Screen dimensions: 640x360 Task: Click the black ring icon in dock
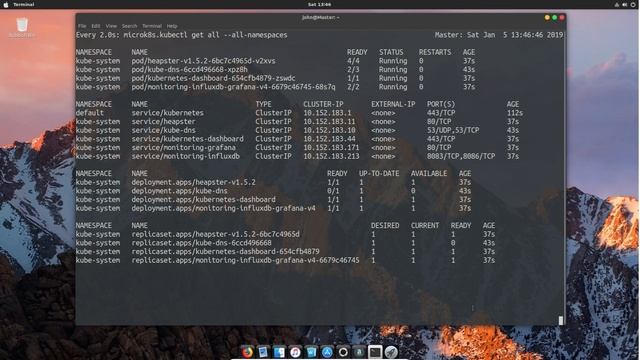pyautogui.click(x=343, y=352)
